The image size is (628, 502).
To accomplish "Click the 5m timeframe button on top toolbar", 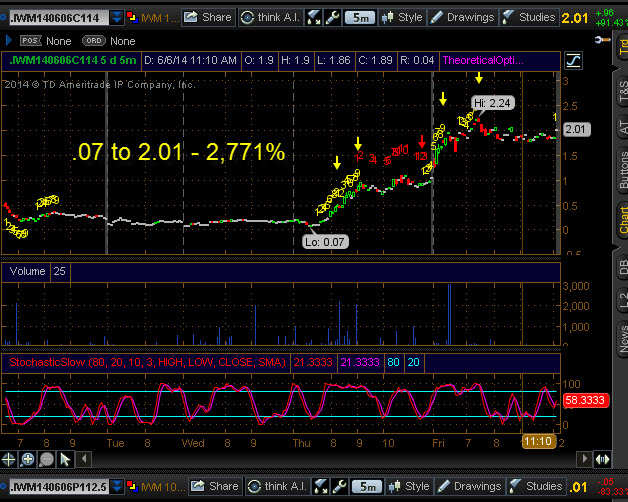I will point(359,17).
